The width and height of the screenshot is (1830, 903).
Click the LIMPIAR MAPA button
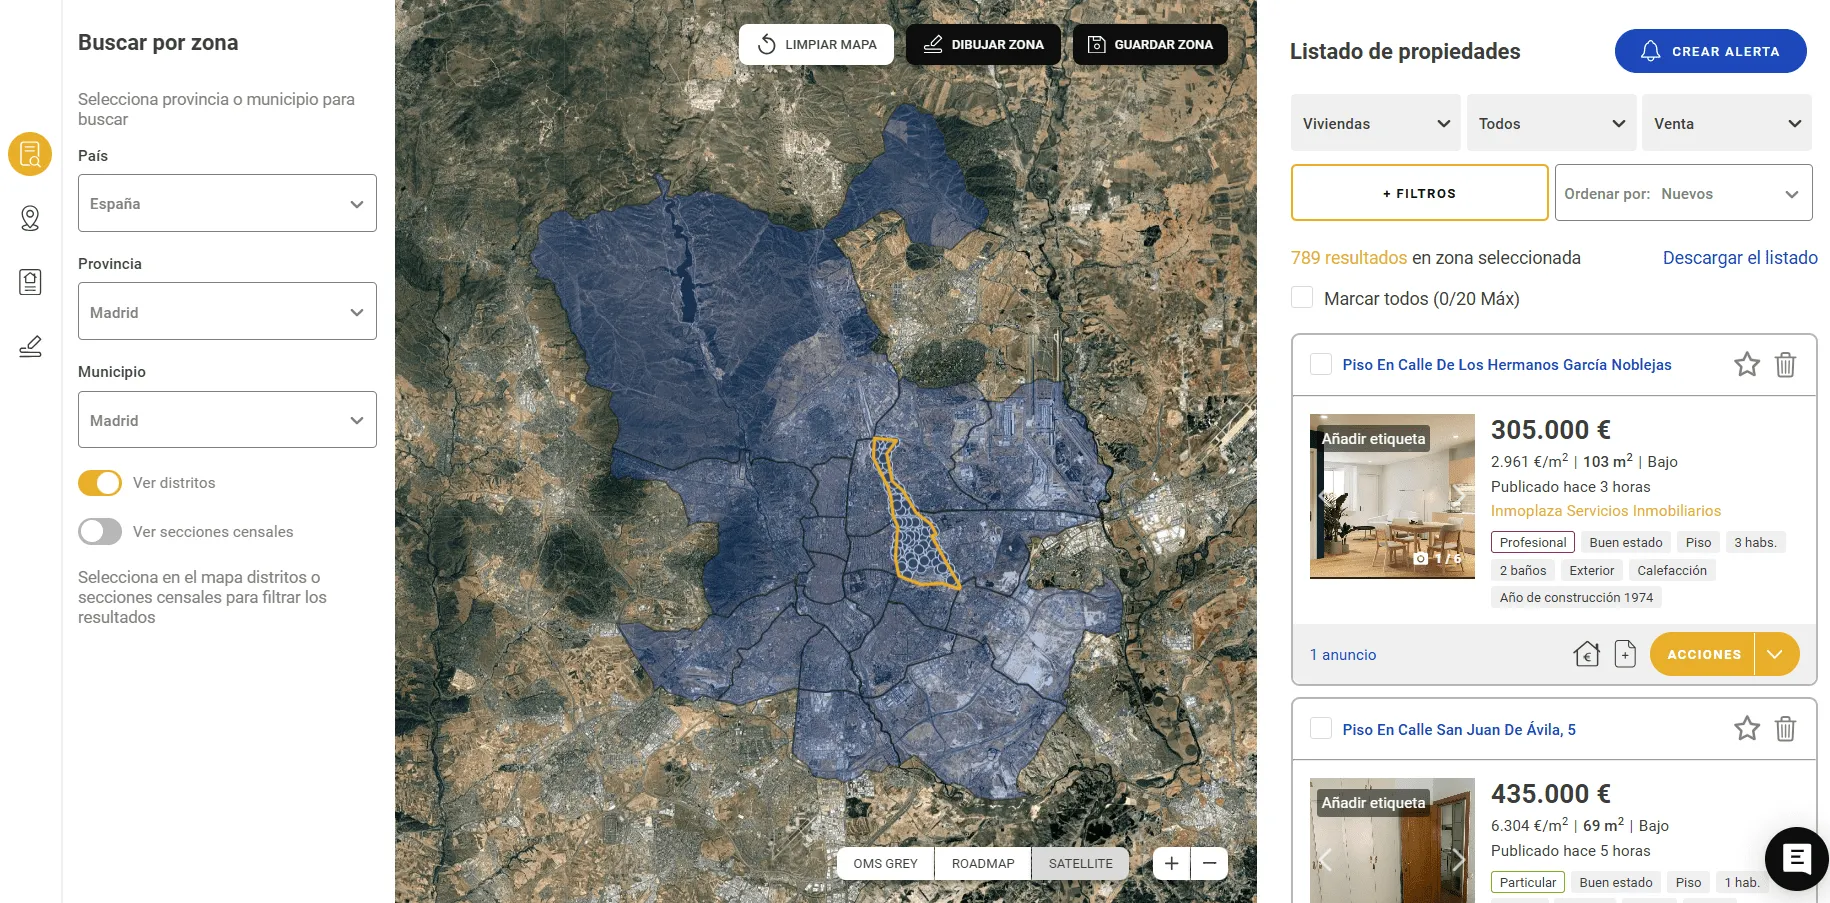tap(816, 44)
